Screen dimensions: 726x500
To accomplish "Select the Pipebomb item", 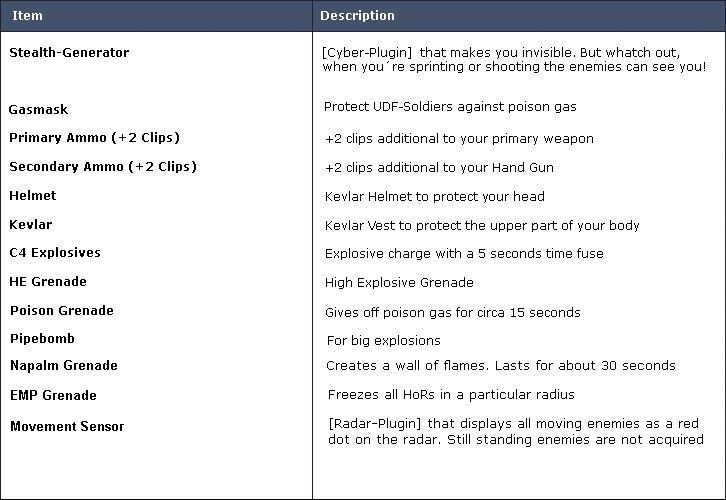I will click(x=42, y=338).
